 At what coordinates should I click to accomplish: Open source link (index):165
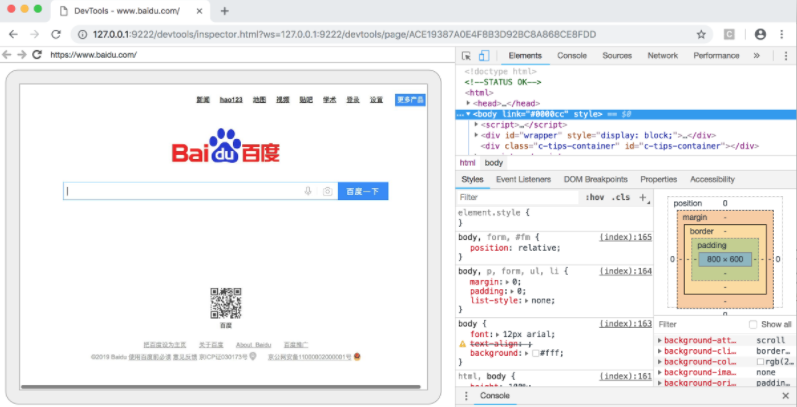tap(626, 237)
